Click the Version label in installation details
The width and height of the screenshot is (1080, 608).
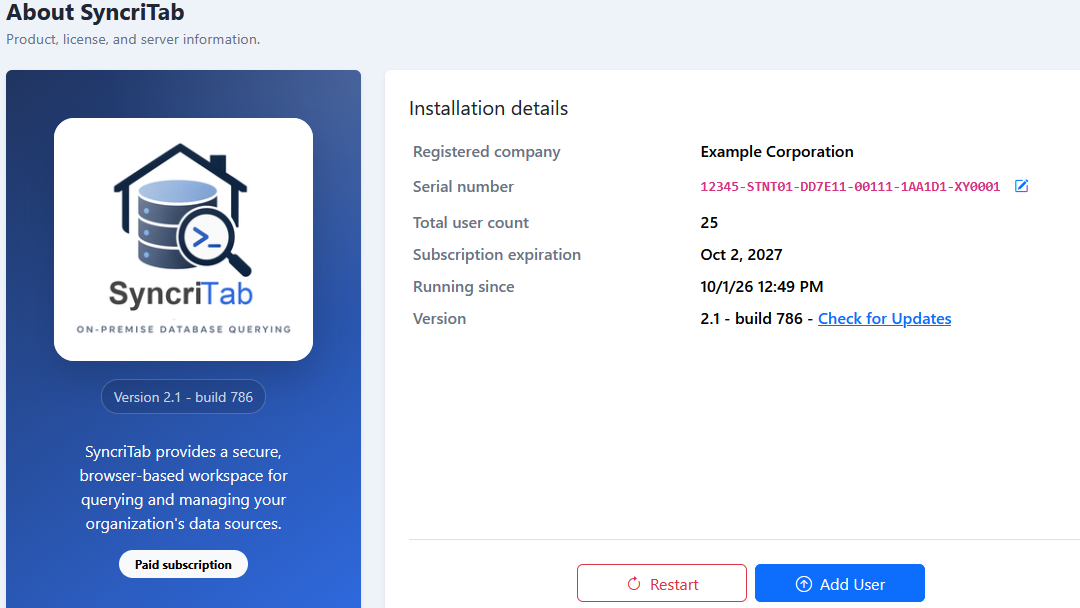439,319
